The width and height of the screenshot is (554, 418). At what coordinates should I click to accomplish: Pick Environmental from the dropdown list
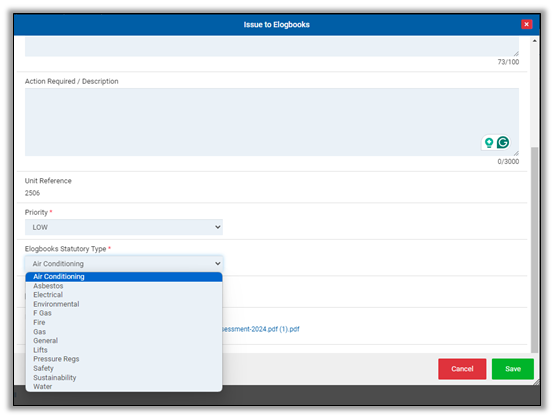click(x=56, y=304)
